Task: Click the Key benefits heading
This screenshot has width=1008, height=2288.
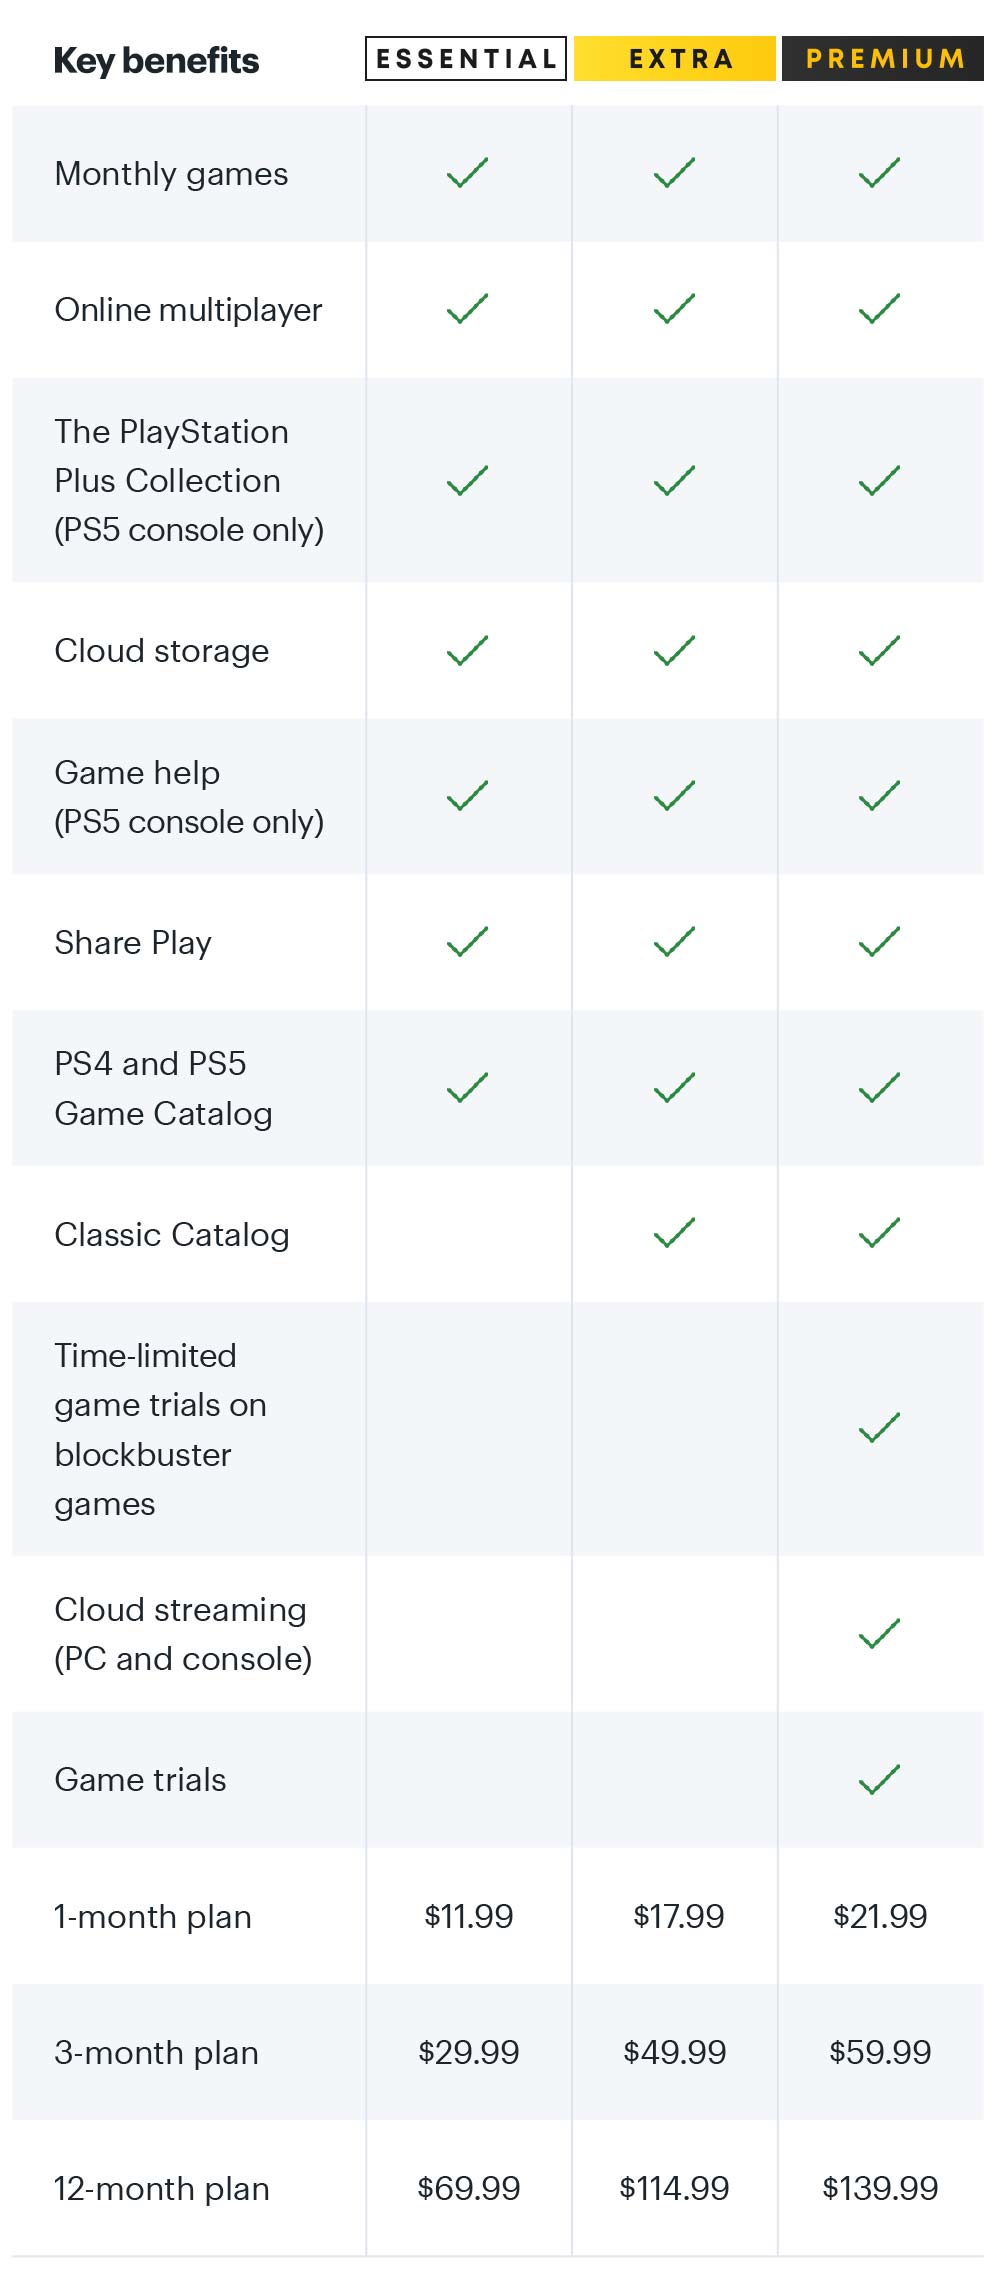Action: pos(156,61)
